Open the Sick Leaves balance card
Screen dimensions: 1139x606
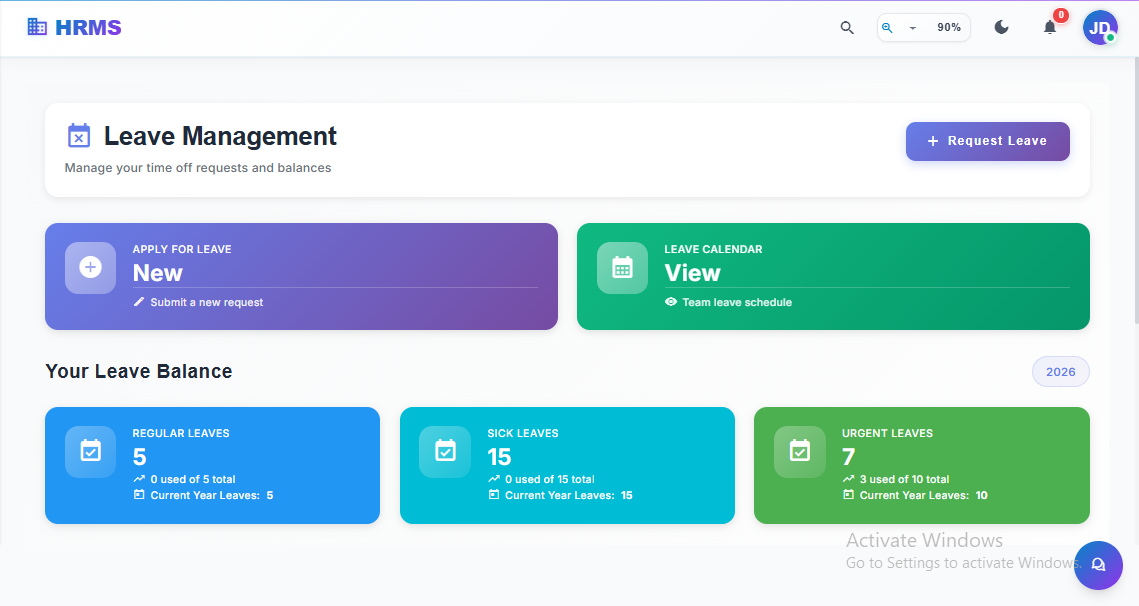pyautogui.click(x=567, y=465)
